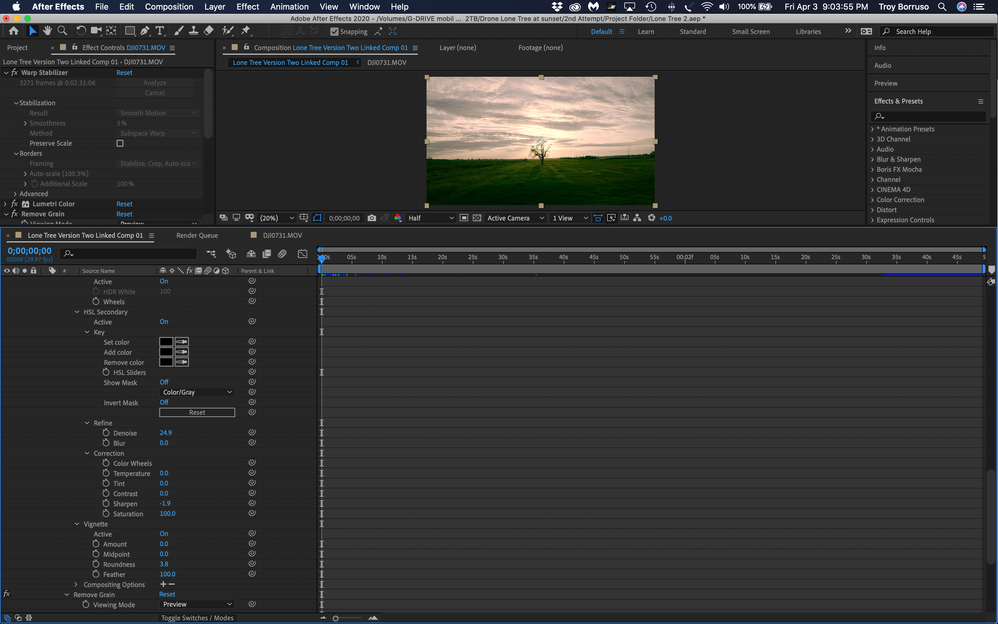998x624 pixels.
Task: Switch to the Render Queue tab
Action: 197,235
